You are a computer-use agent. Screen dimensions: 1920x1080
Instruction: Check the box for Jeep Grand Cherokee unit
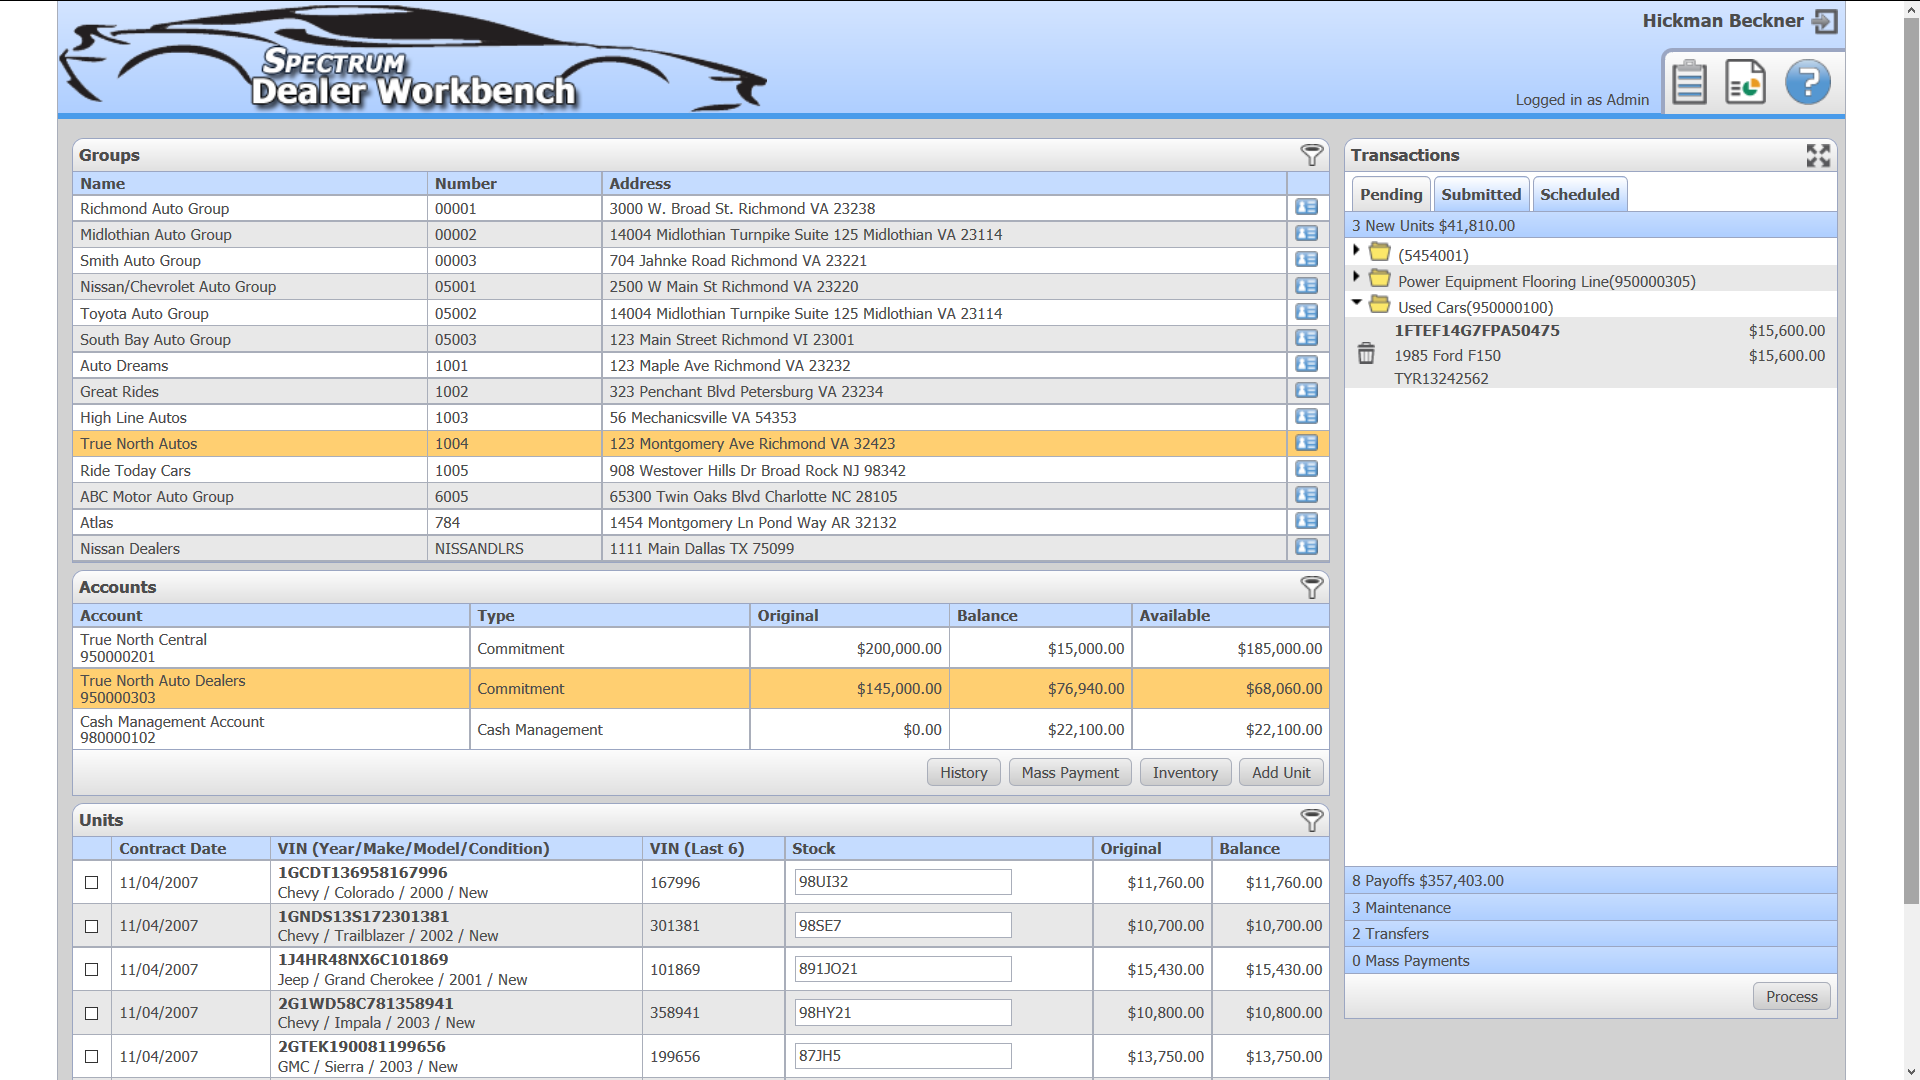pyautogui.click(x=91, y=969)
